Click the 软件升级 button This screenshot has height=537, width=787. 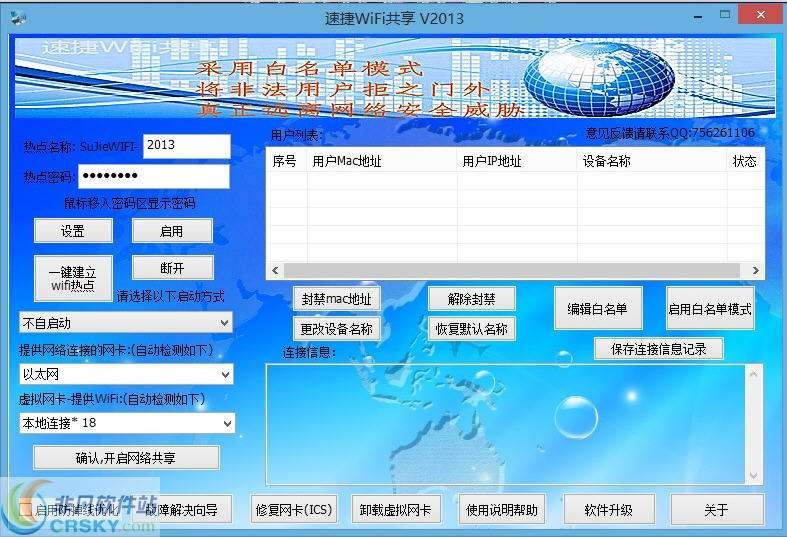tap(609, 510)
